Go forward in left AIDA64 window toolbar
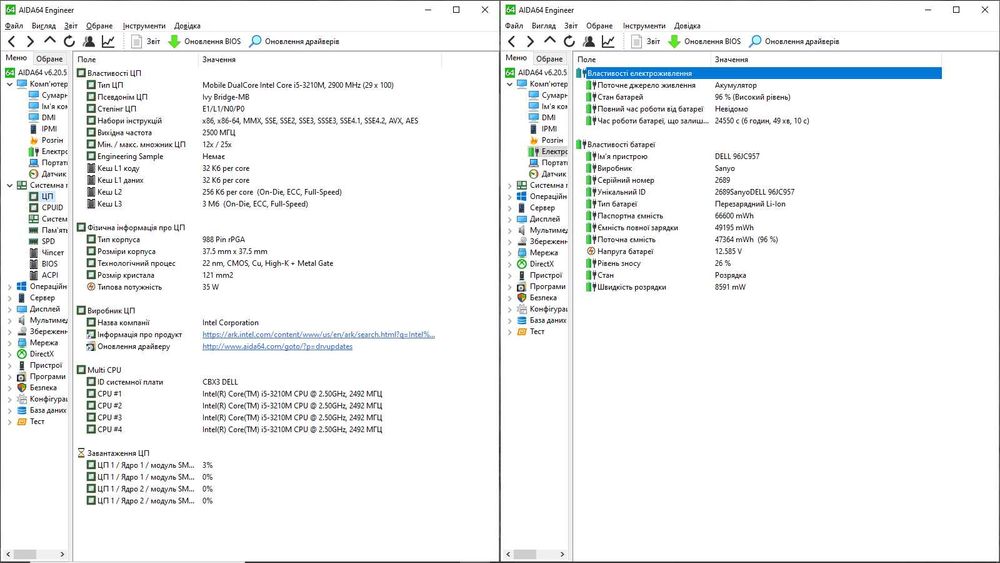The width and height of the screenshot is (1000, 563). [x=30, y=41]
